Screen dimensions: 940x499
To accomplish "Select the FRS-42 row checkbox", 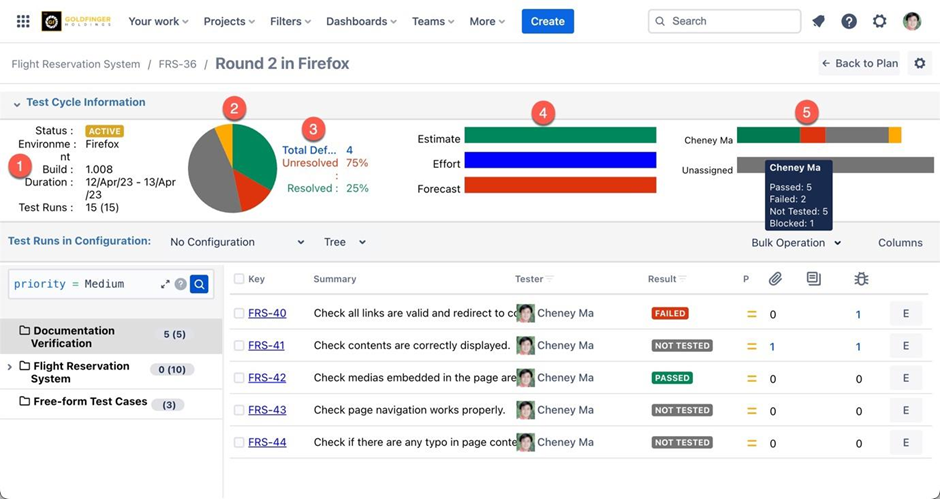I will pyautogui.click(x=239, y=378).
